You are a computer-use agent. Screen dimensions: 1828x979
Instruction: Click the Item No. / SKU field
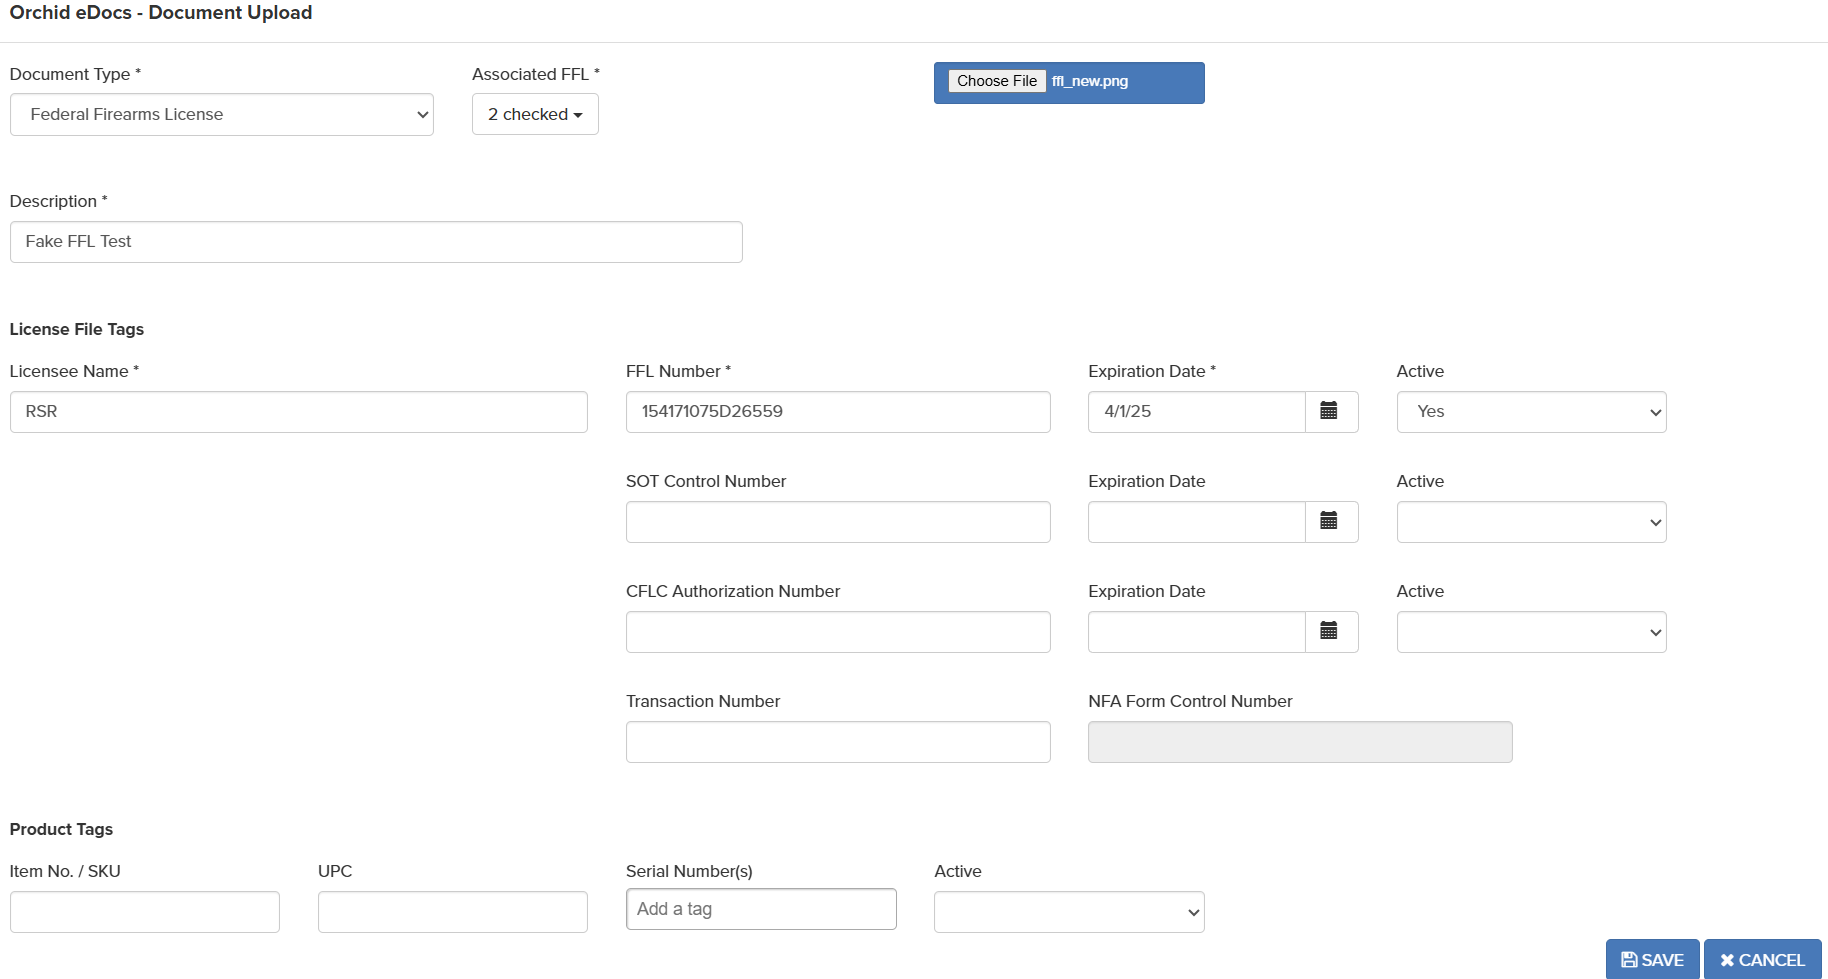pyautogui.click(x=145, y=912)
